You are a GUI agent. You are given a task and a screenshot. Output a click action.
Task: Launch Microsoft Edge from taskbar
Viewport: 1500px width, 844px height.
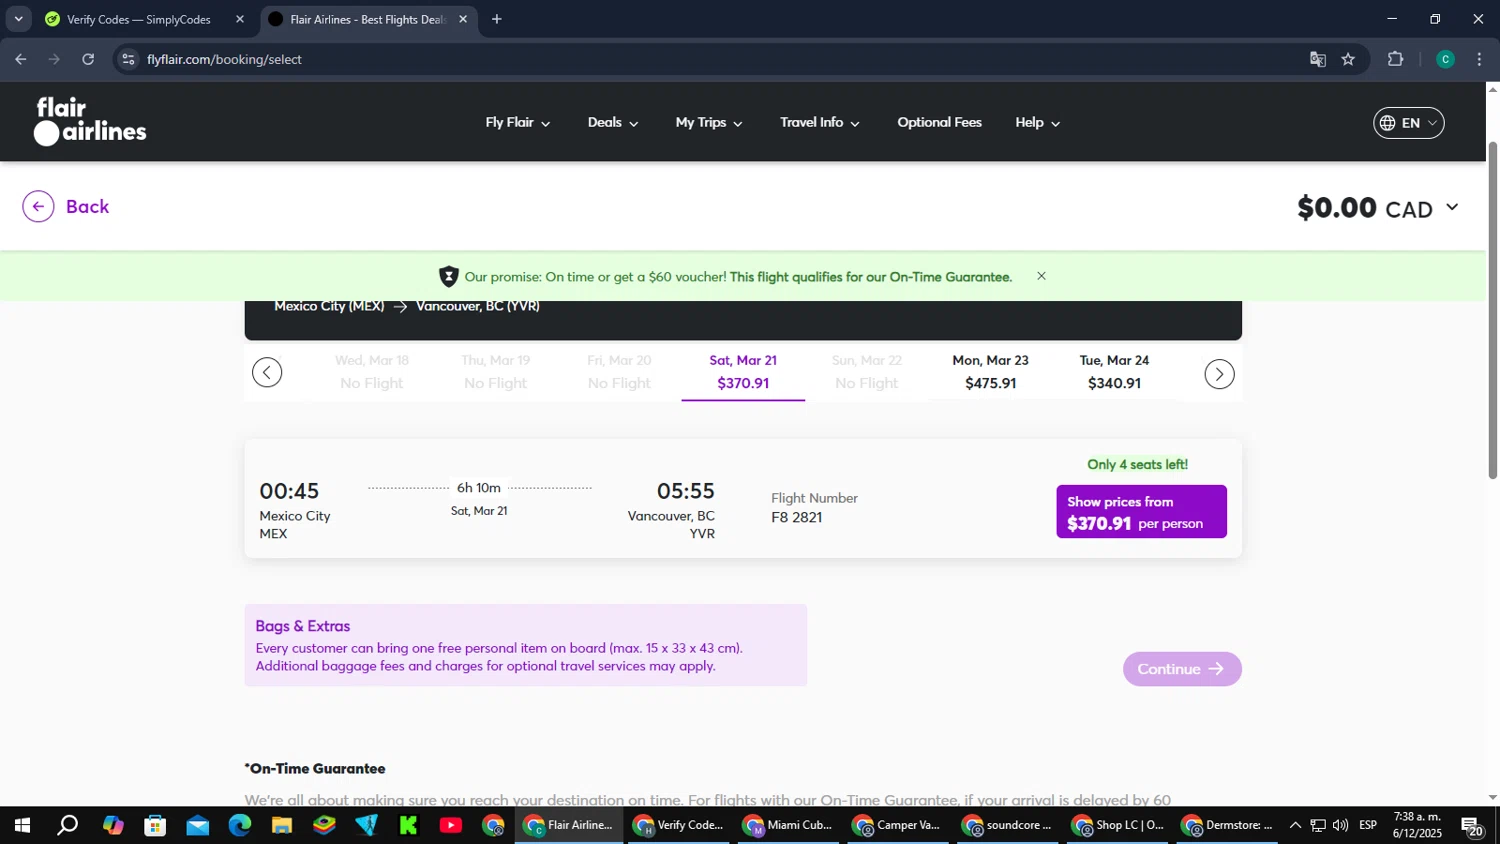[240, 826]
